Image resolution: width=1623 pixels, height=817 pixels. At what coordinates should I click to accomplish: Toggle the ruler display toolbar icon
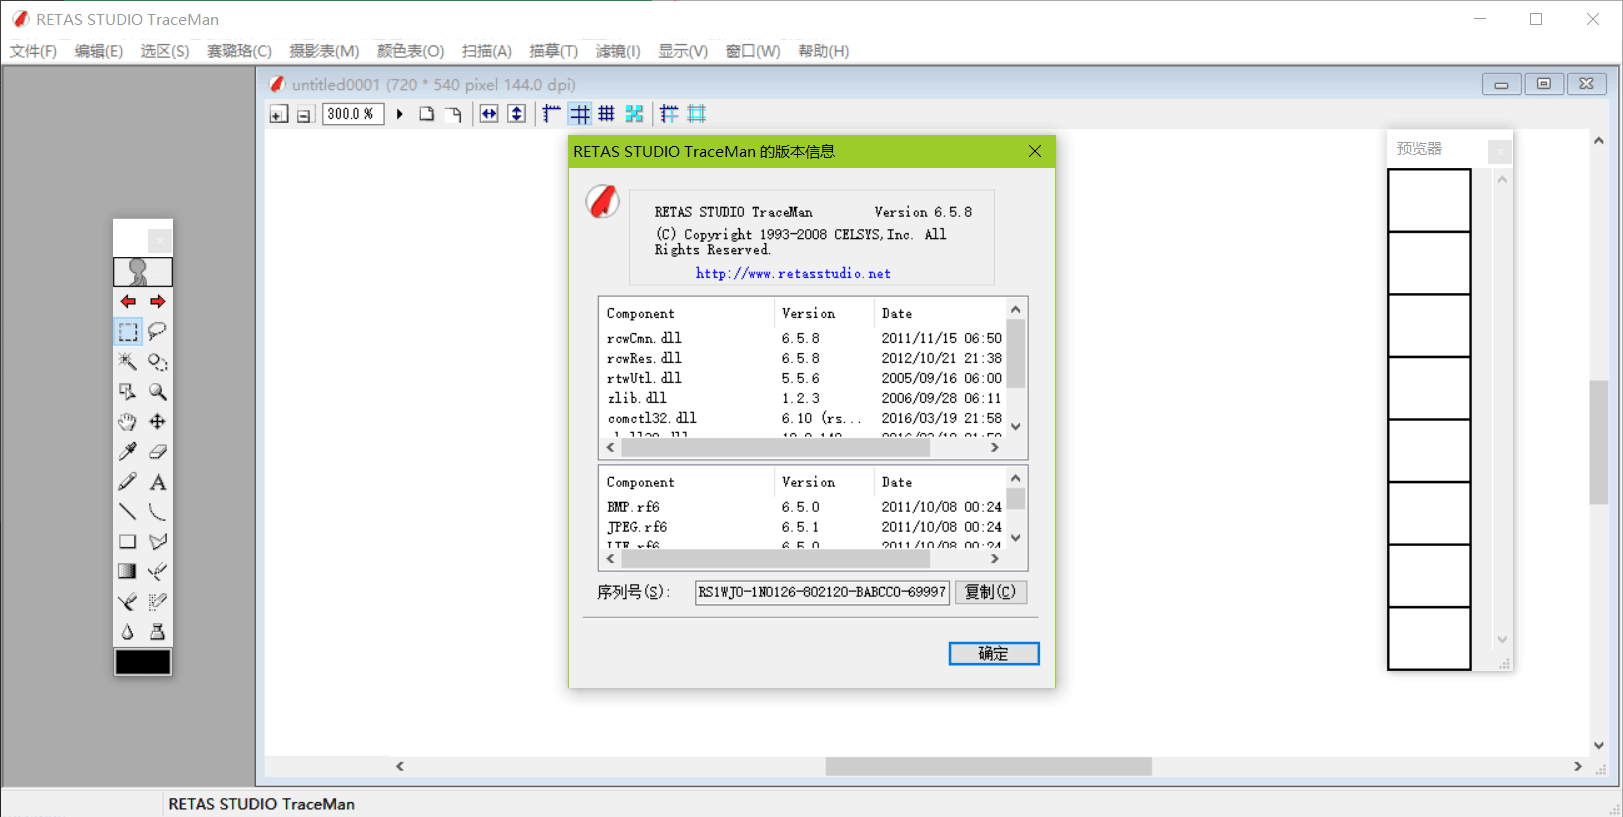tap(551, 114)
